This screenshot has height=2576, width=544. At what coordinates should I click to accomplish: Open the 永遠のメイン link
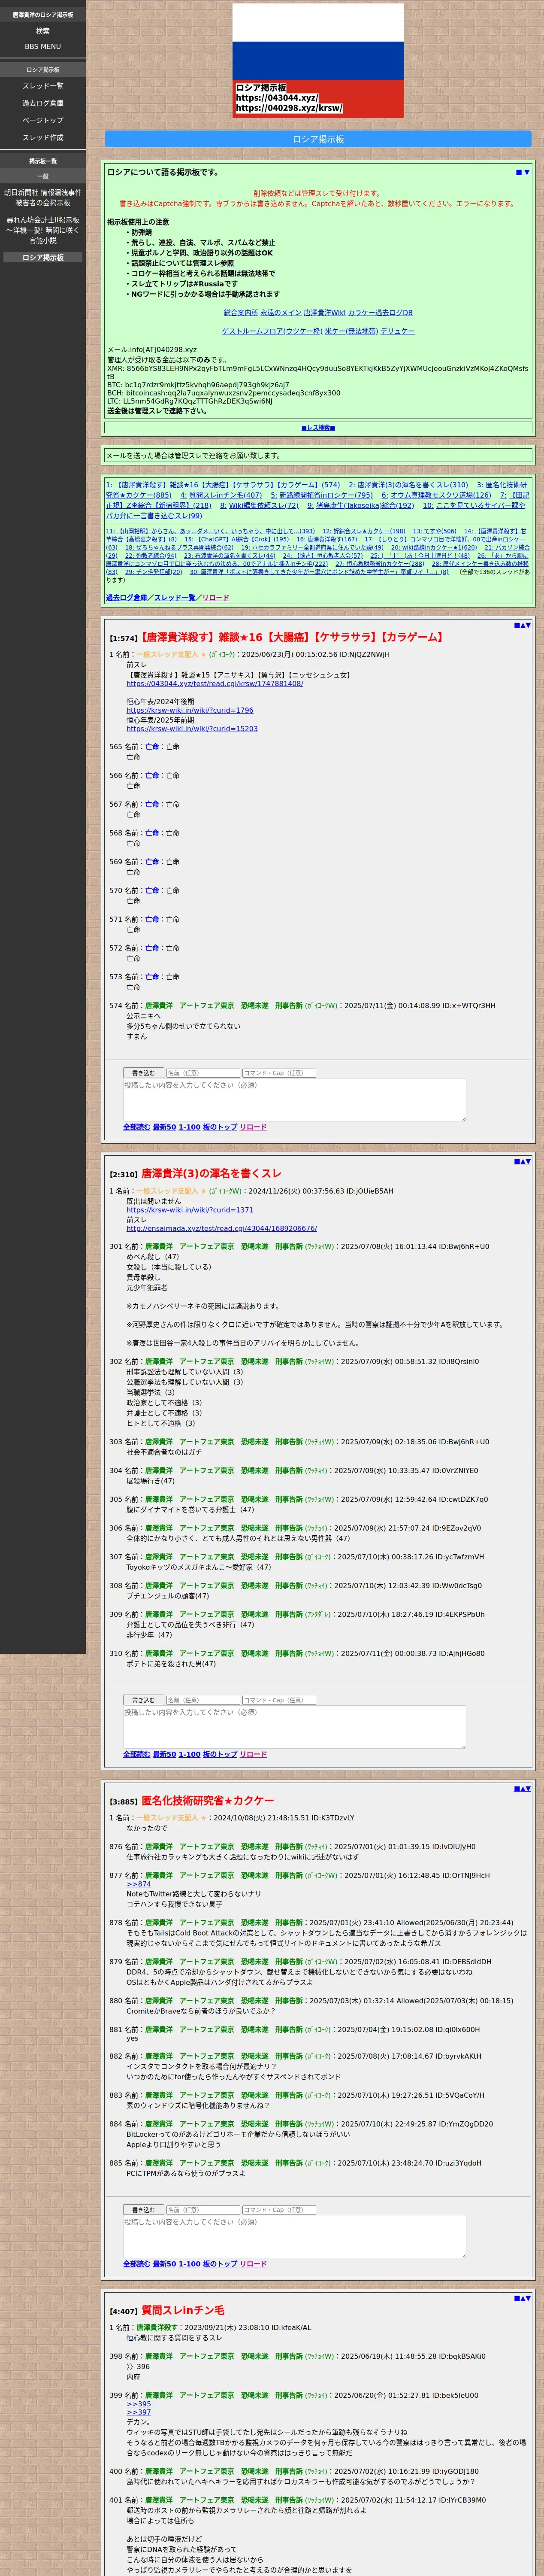(281, 313)
